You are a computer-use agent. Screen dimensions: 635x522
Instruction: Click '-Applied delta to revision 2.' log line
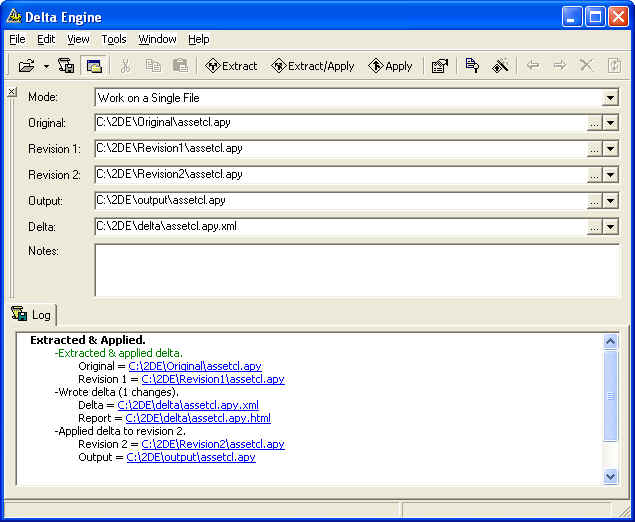click(120, 431)
